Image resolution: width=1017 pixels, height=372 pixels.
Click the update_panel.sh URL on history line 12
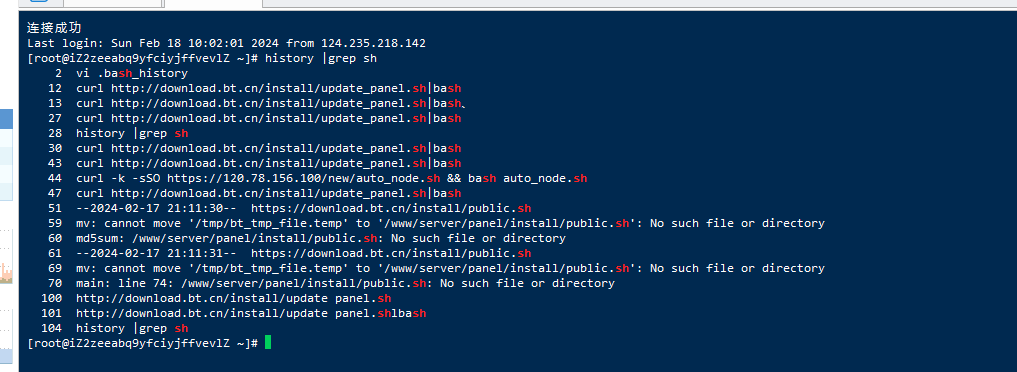point(269,88)
